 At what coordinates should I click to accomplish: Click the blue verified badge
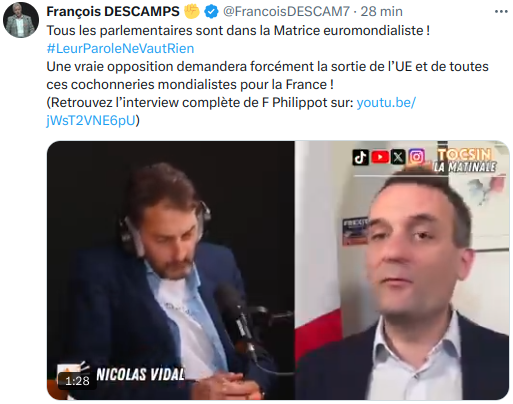[211, 12]
